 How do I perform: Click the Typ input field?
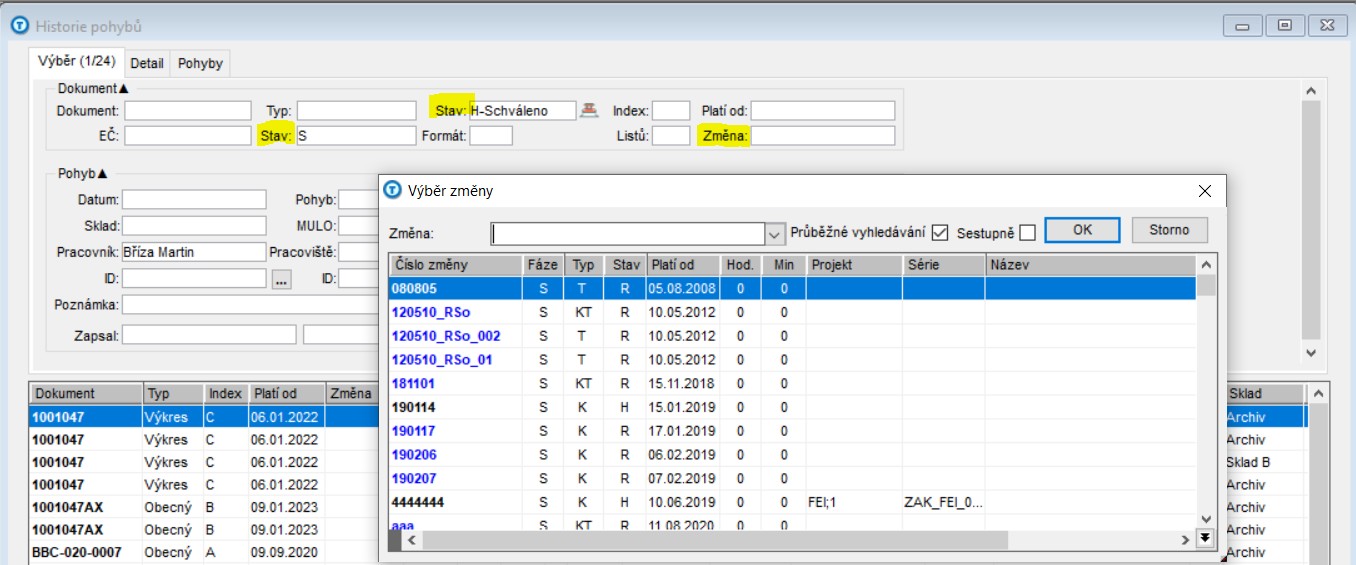tap(356, 110)
